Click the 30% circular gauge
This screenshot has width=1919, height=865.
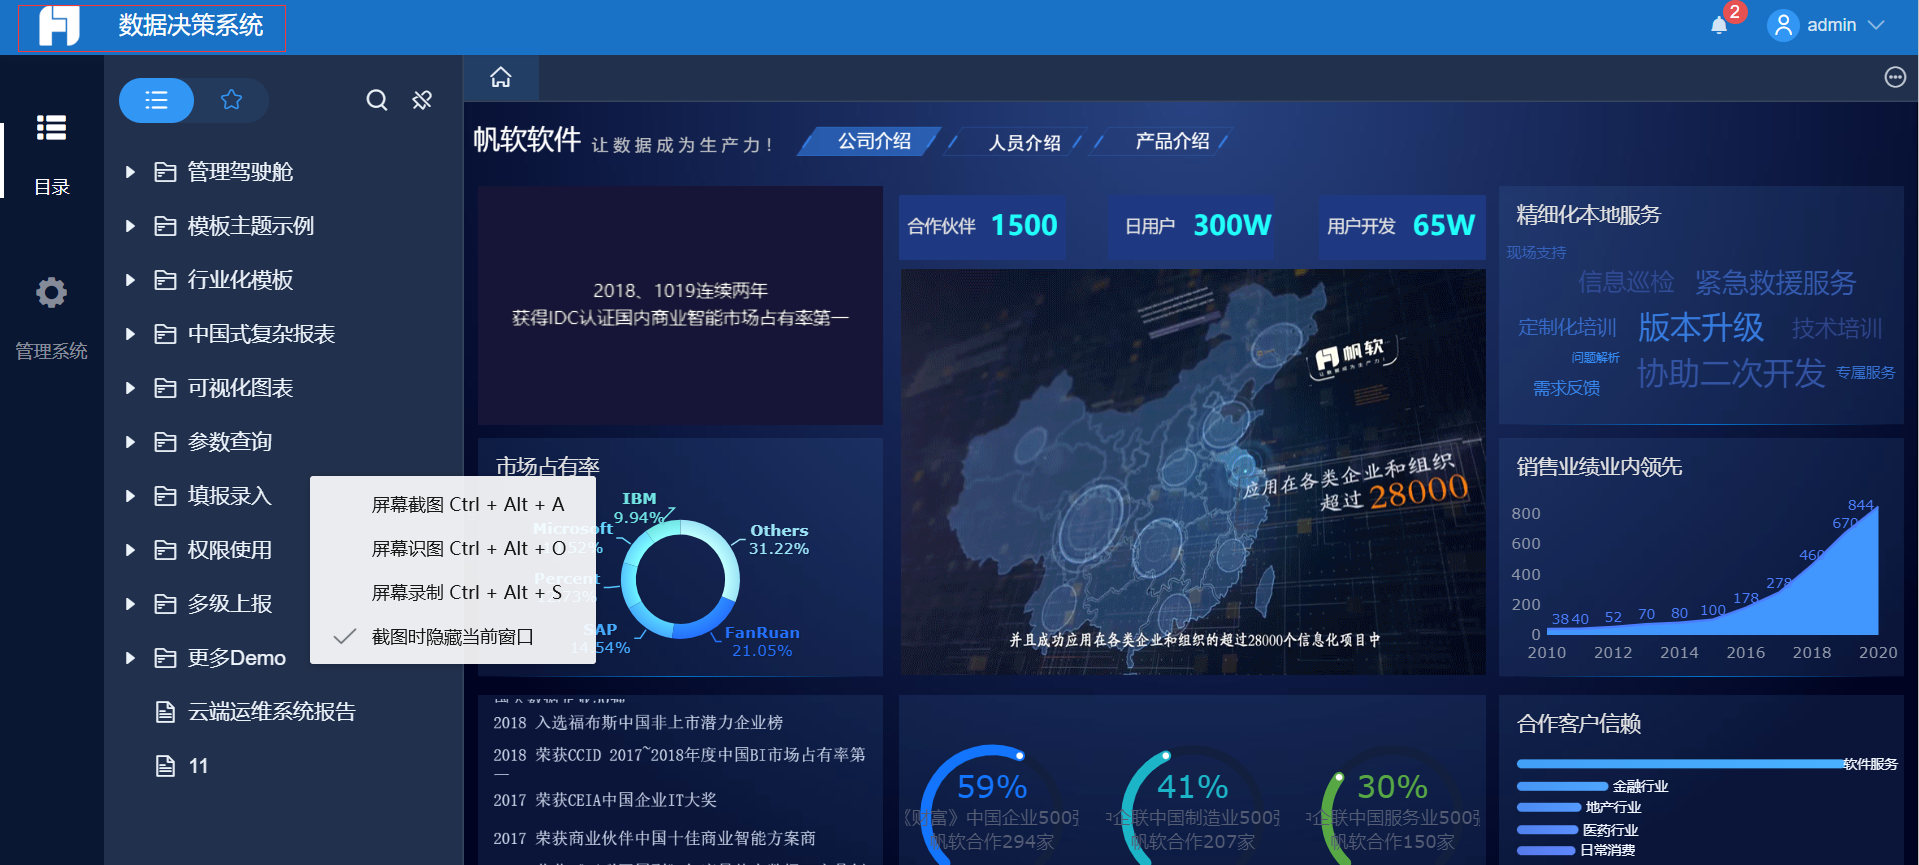pyautogui.click(x=1392, y=803)
